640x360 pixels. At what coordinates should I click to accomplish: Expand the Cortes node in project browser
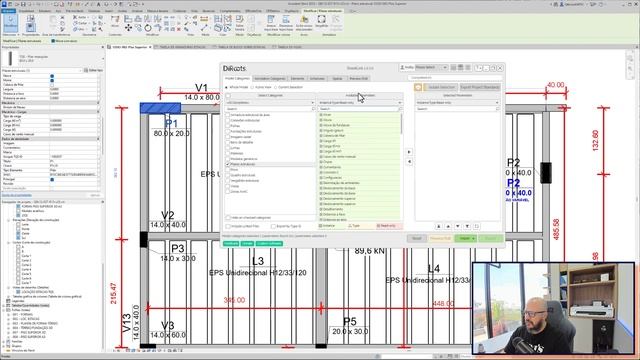click(9, 242)
